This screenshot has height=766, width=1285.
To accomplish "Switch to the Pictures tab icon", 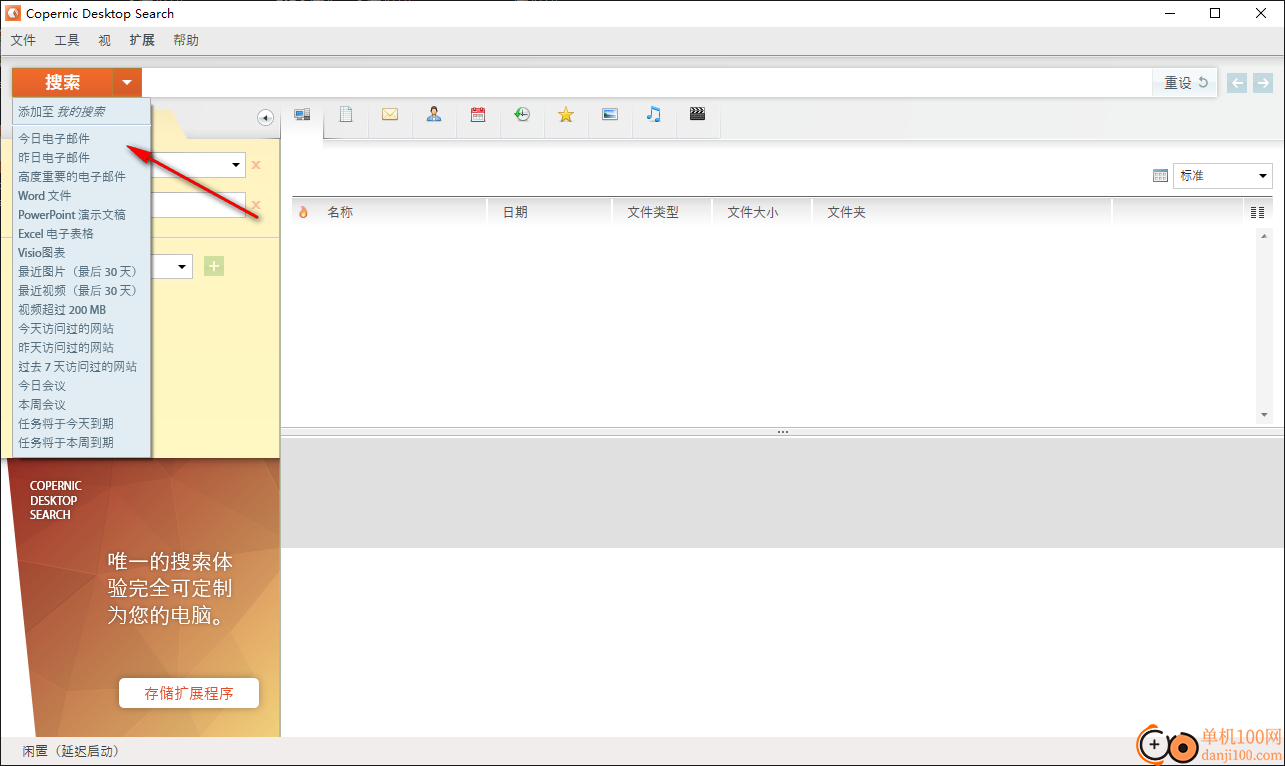I will click(x=610, y=114).
